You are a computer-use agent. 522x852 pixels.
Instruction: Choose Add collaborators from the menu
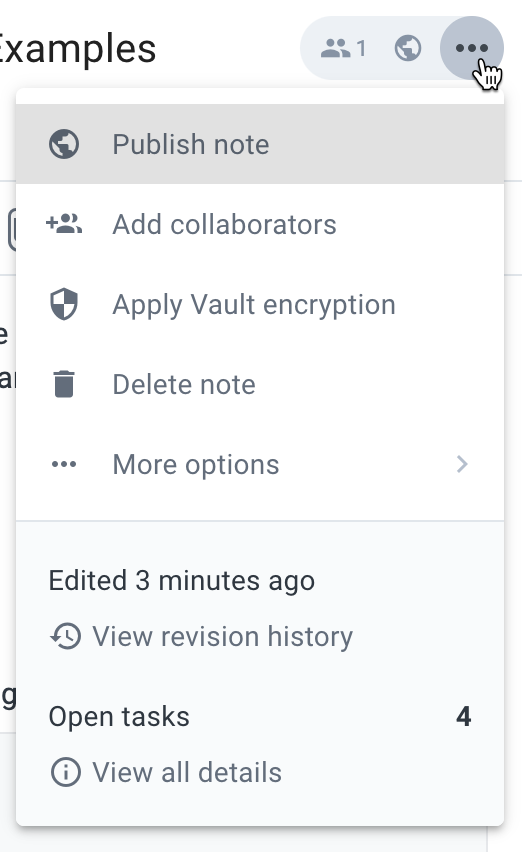pyautogui.click(x=260, y=224)
